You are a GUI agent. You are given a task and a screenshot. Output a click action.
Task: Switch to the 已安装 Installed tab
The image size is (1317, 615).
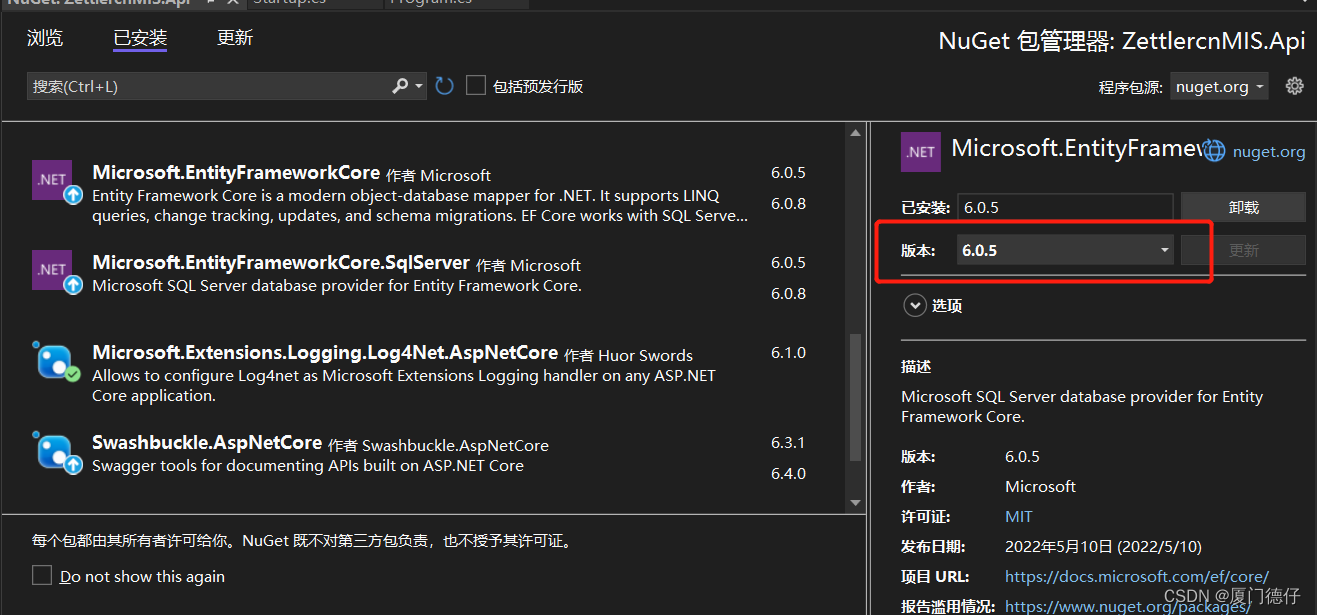pyautogui.click(x=140, y=38)
